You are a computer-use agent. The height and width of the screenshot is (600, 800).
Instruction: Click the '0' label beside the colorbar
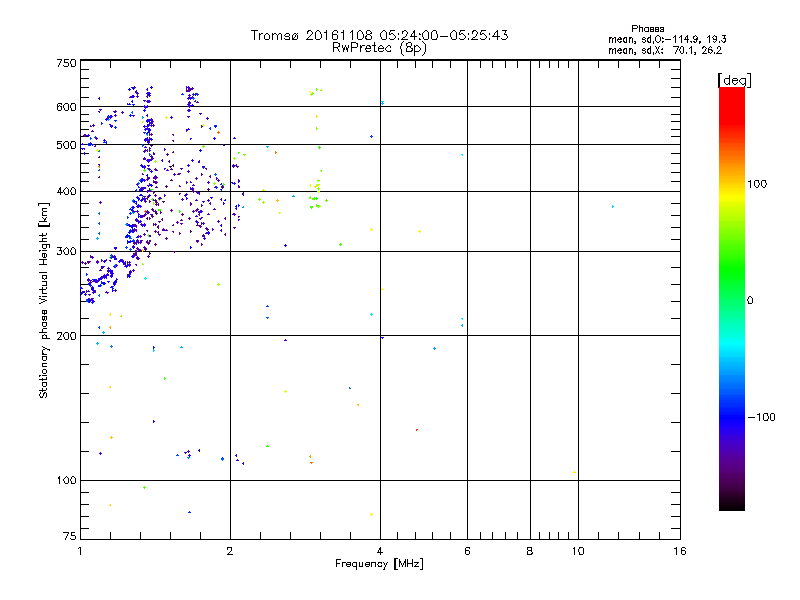click(x=750, y=301)
